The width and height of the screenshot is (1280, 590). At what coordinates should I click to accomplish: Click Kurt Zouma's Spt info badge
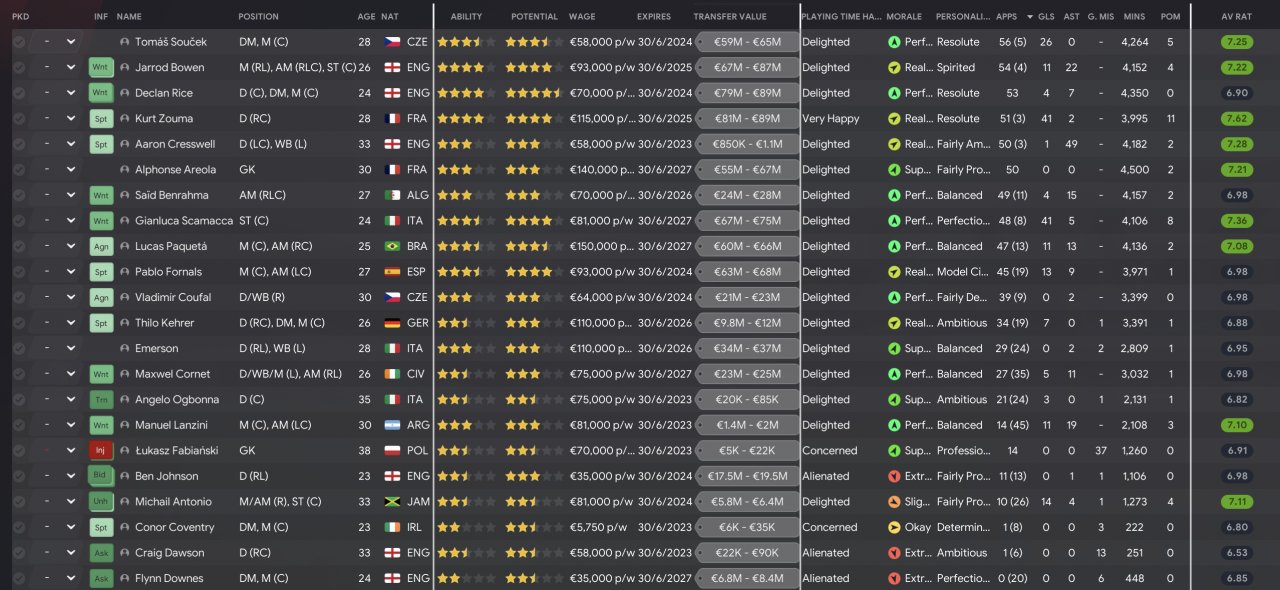(x=101, y=119)
